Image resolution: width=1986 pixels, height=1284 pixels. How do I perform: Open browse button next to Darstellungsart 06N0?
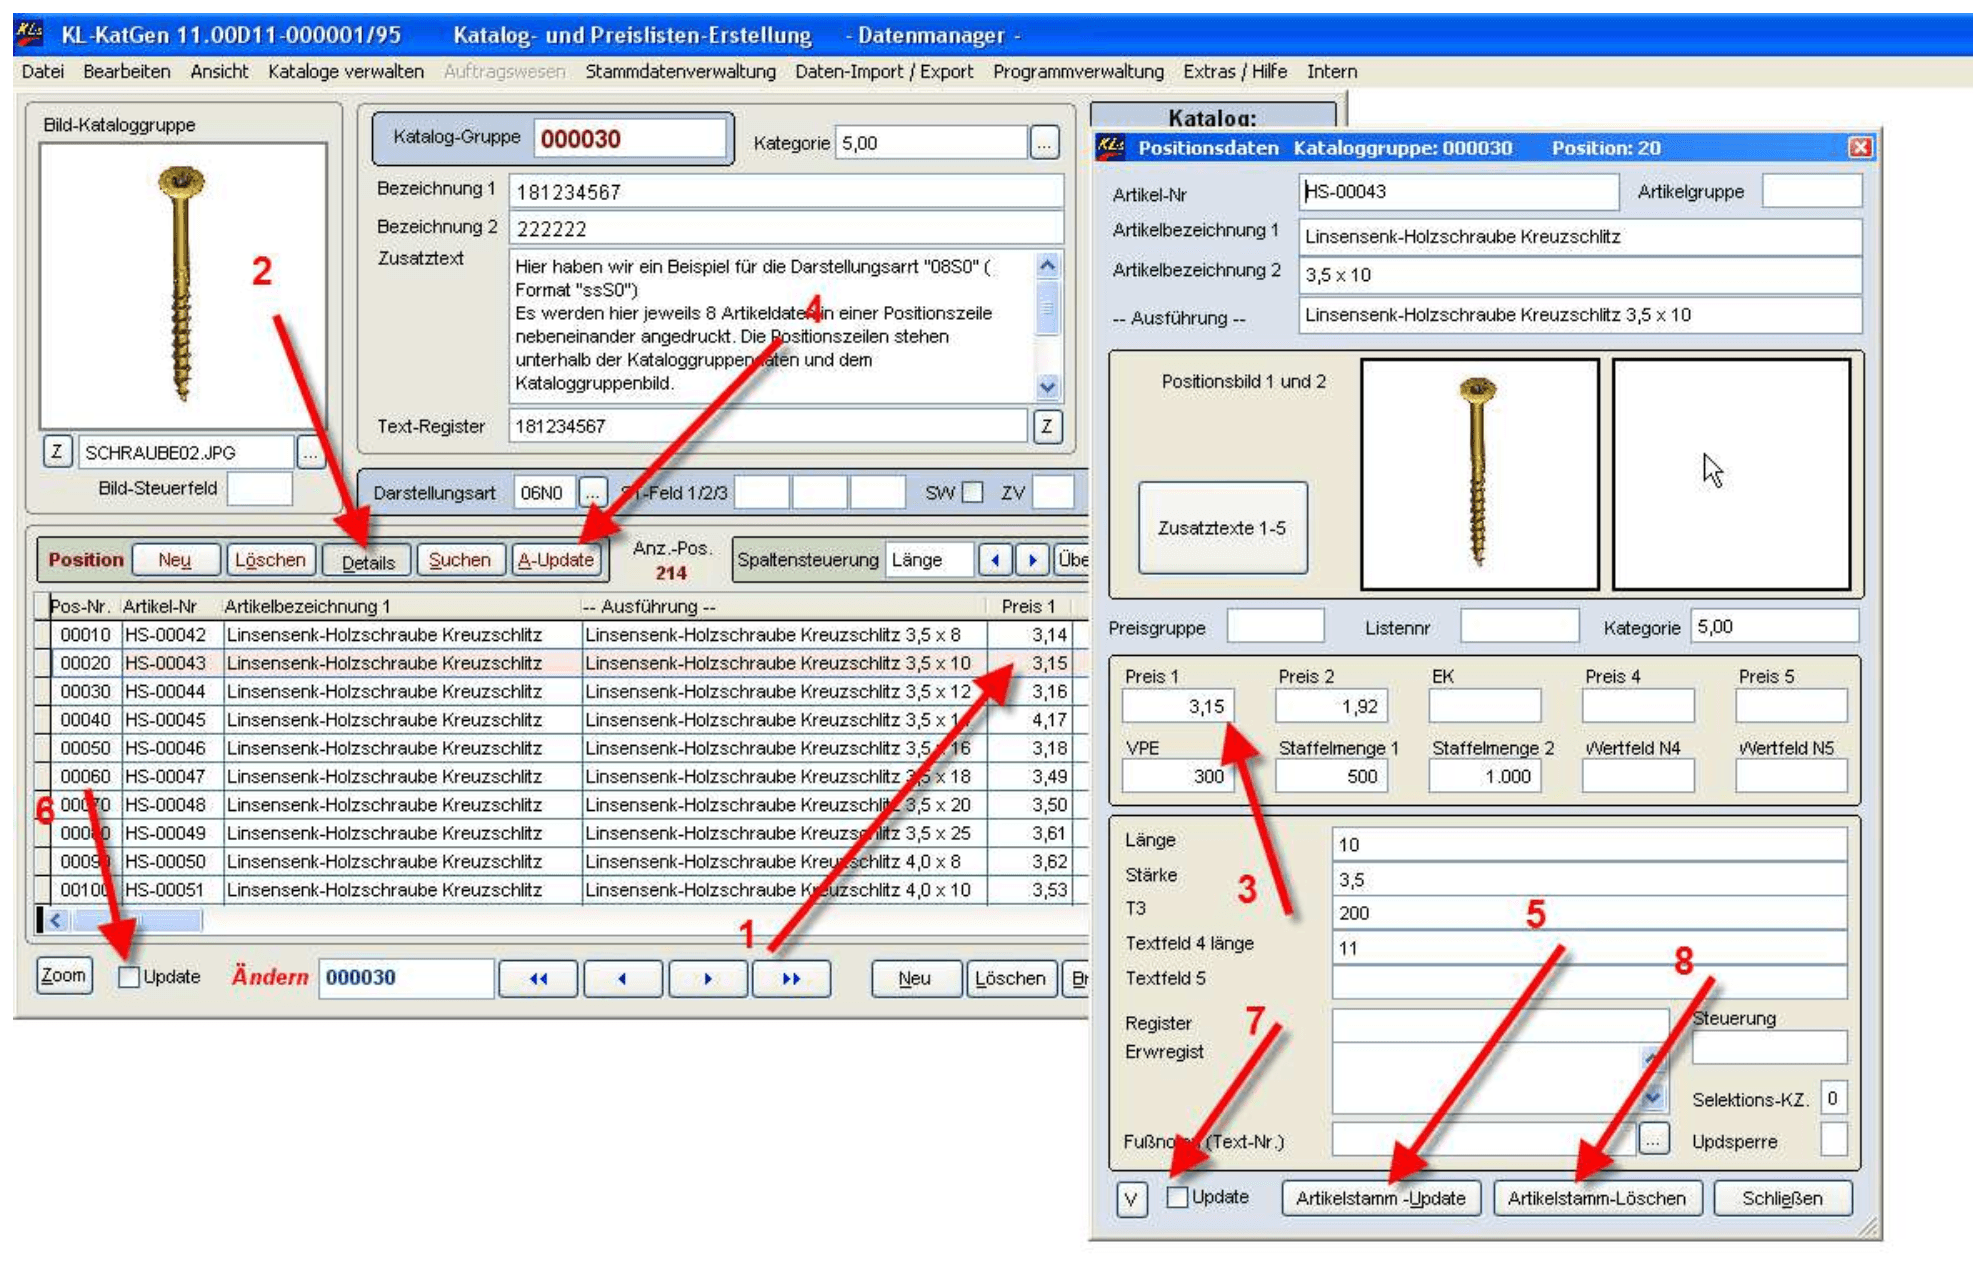[x=593, y=492]
